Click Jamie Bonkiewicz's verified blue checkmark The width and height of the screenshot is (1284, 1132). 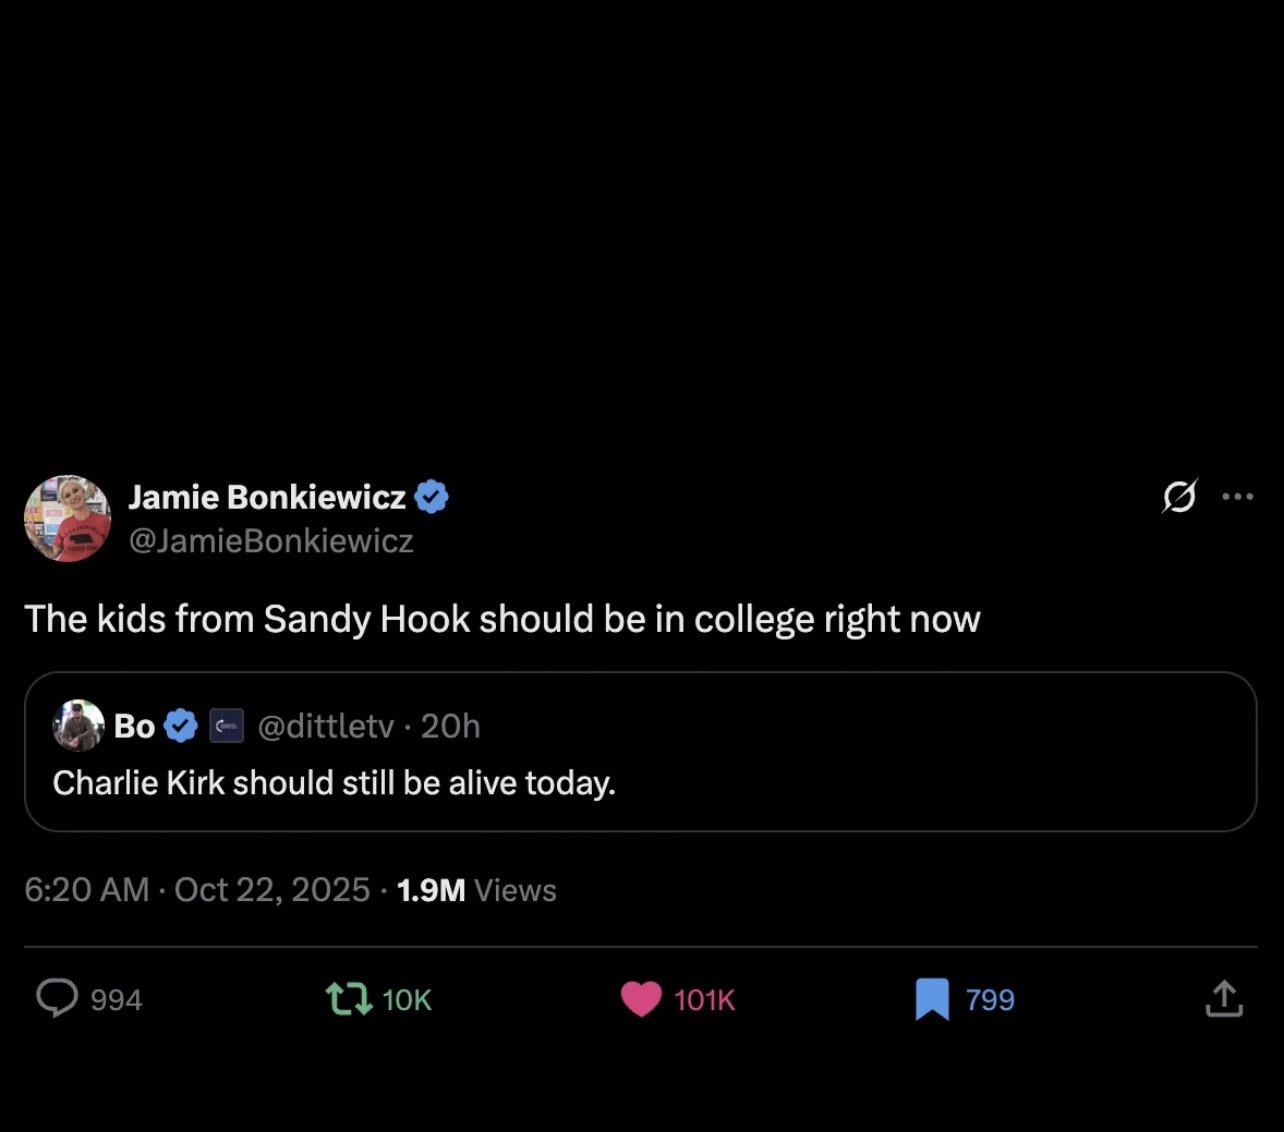click(x=431, y=496)
